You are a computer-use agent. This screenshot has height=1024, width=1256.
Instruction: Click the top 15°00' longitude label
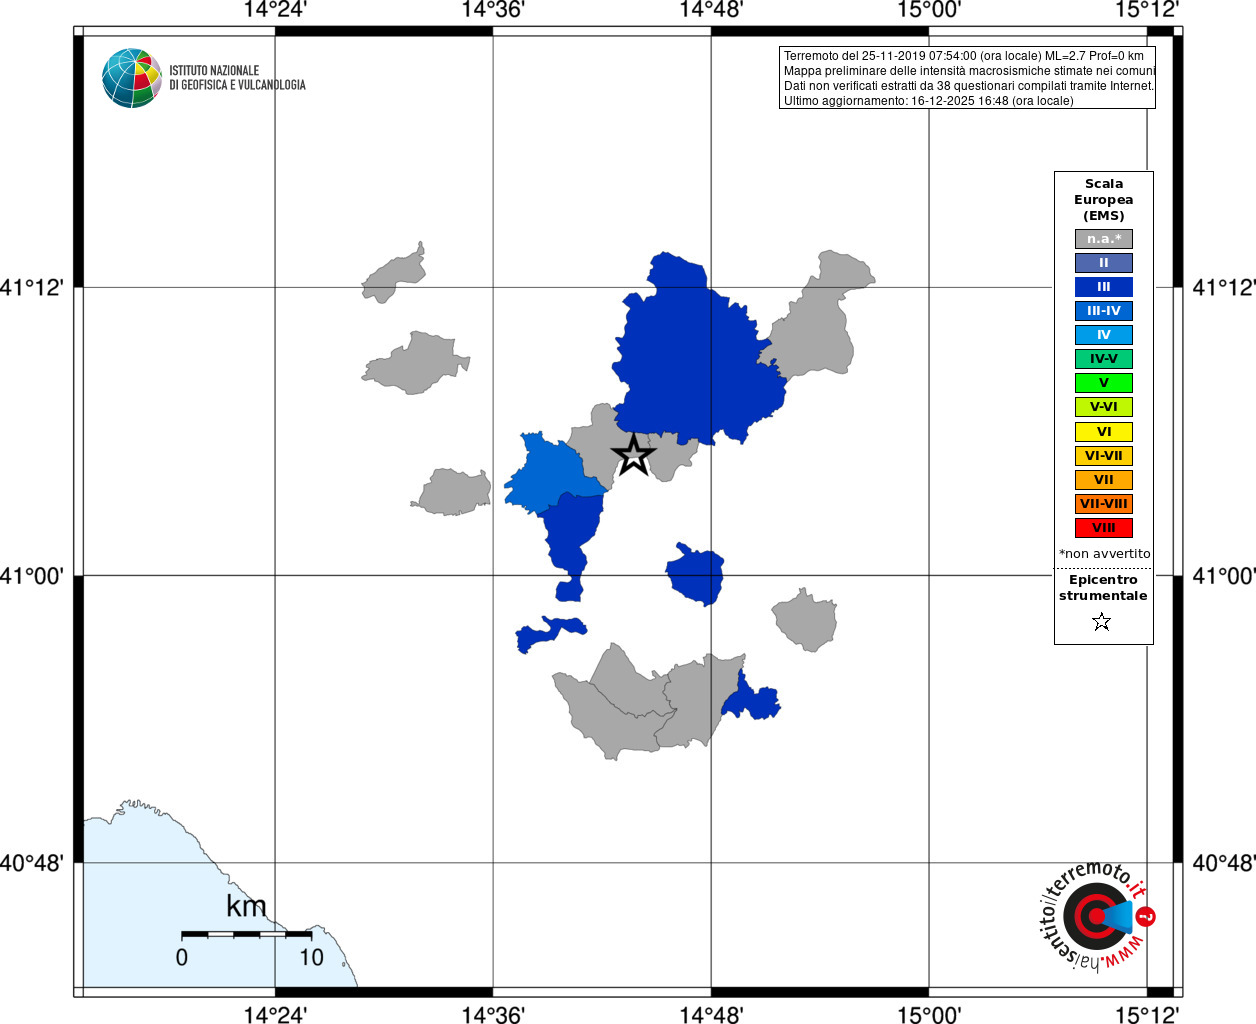pyautogui.click(x=929, y=10)
